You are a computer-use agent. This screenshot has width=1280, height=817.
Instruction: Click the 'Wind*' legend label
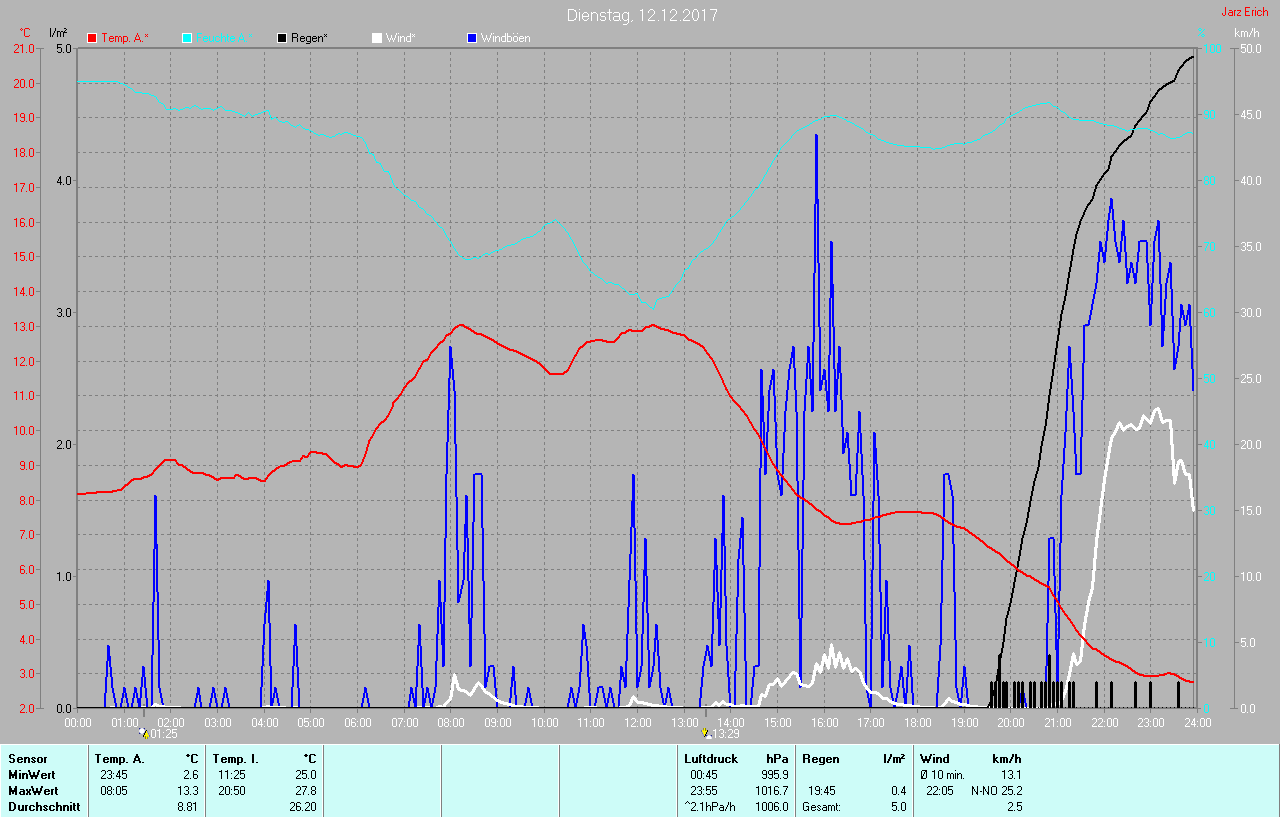400,38
